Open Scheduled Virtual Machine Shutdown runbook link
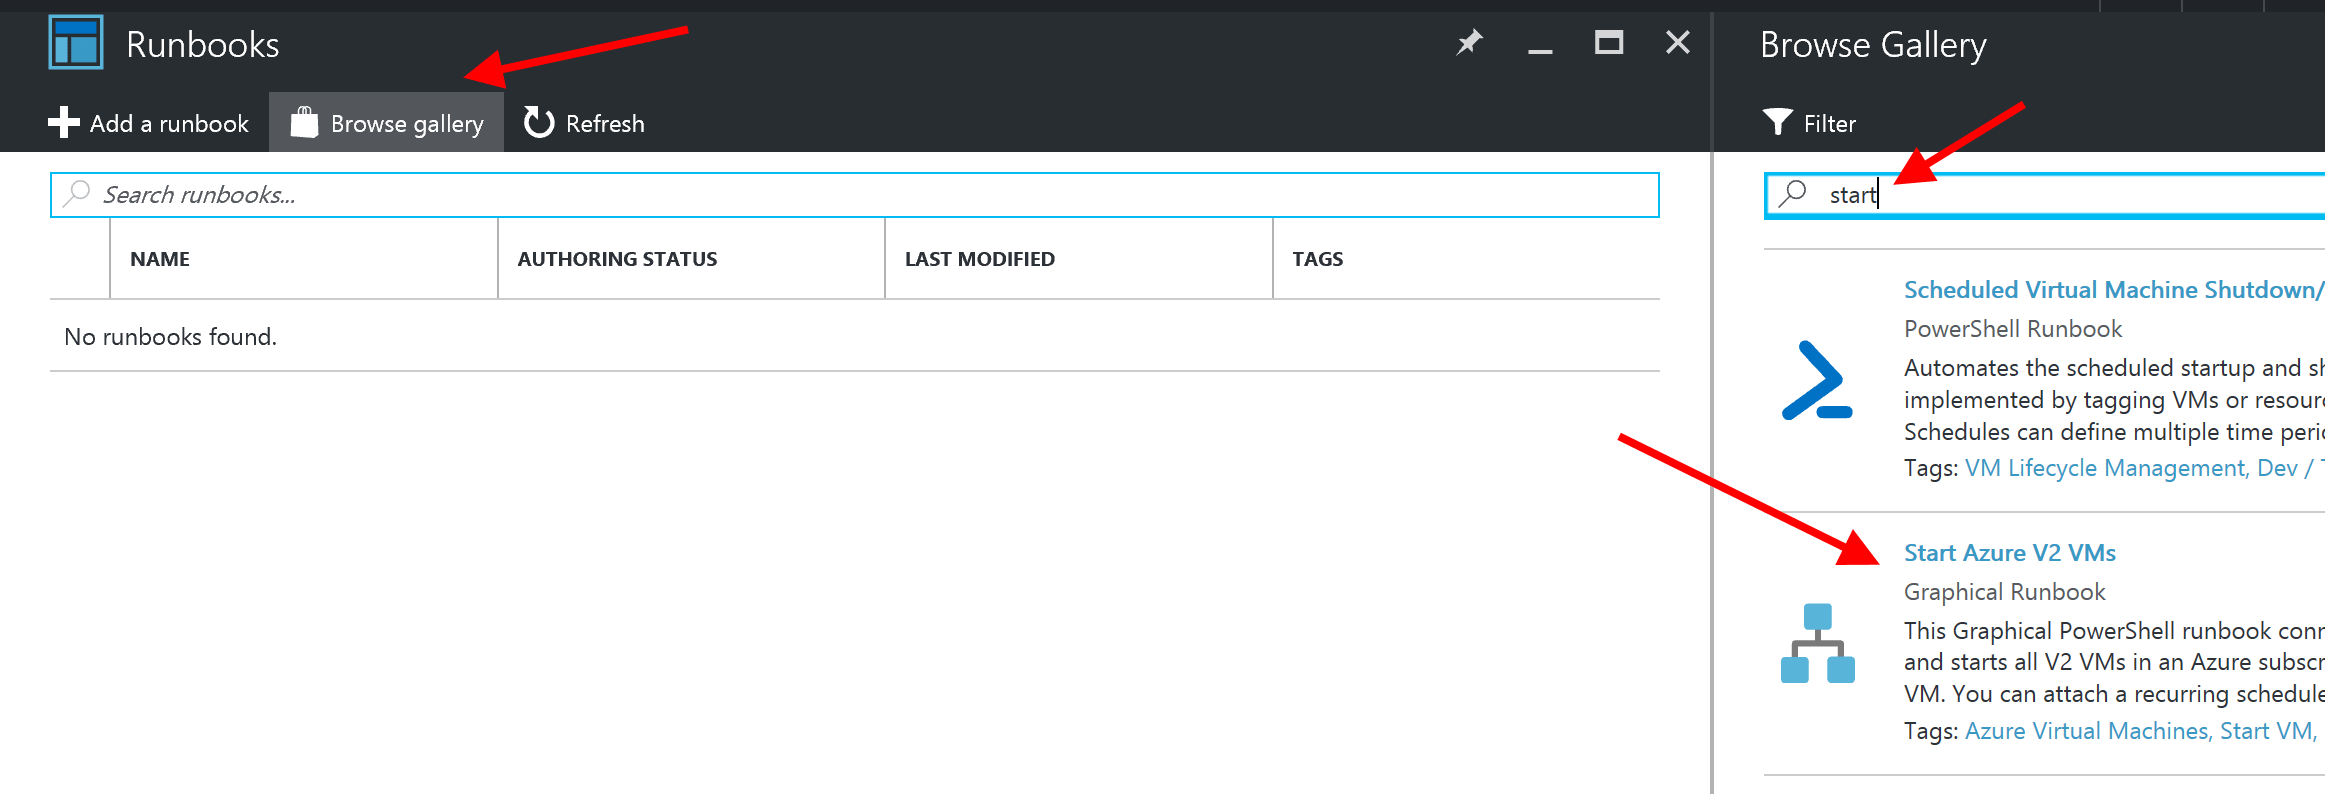The width and height of the screenshot is (2325, 794). coord(2114,290)
